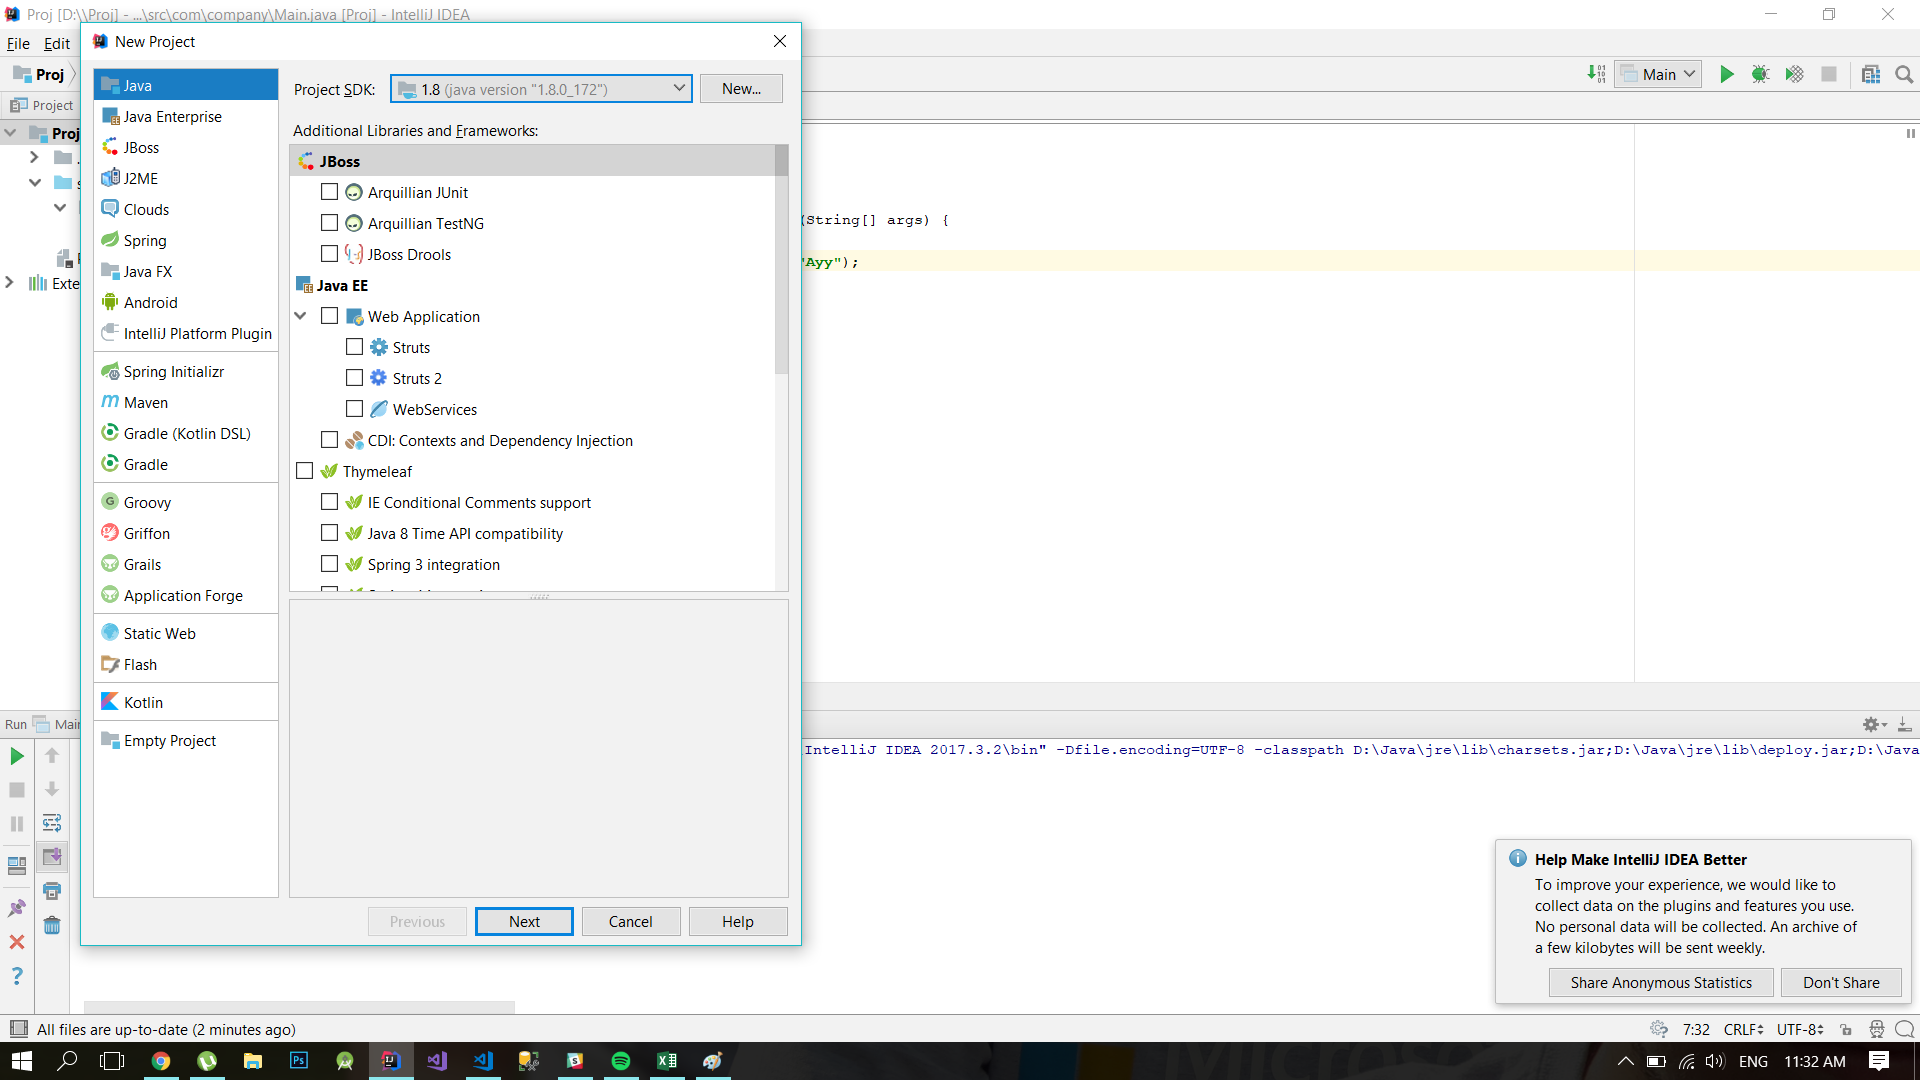Click the Run Main toolbar icon
Screen dimensions: 1920x1080
[x=1726, y=74]
